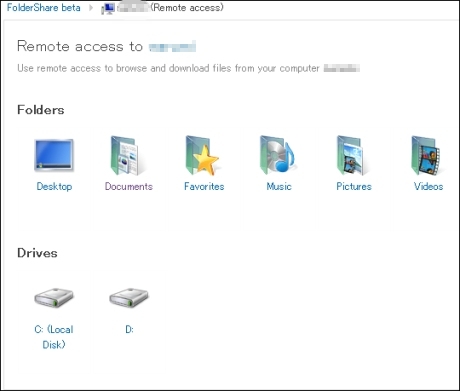Screen dimensions: 460x391
Task: Click the (Remote access) breadcrumb text
Action: (x=187, y=8)
